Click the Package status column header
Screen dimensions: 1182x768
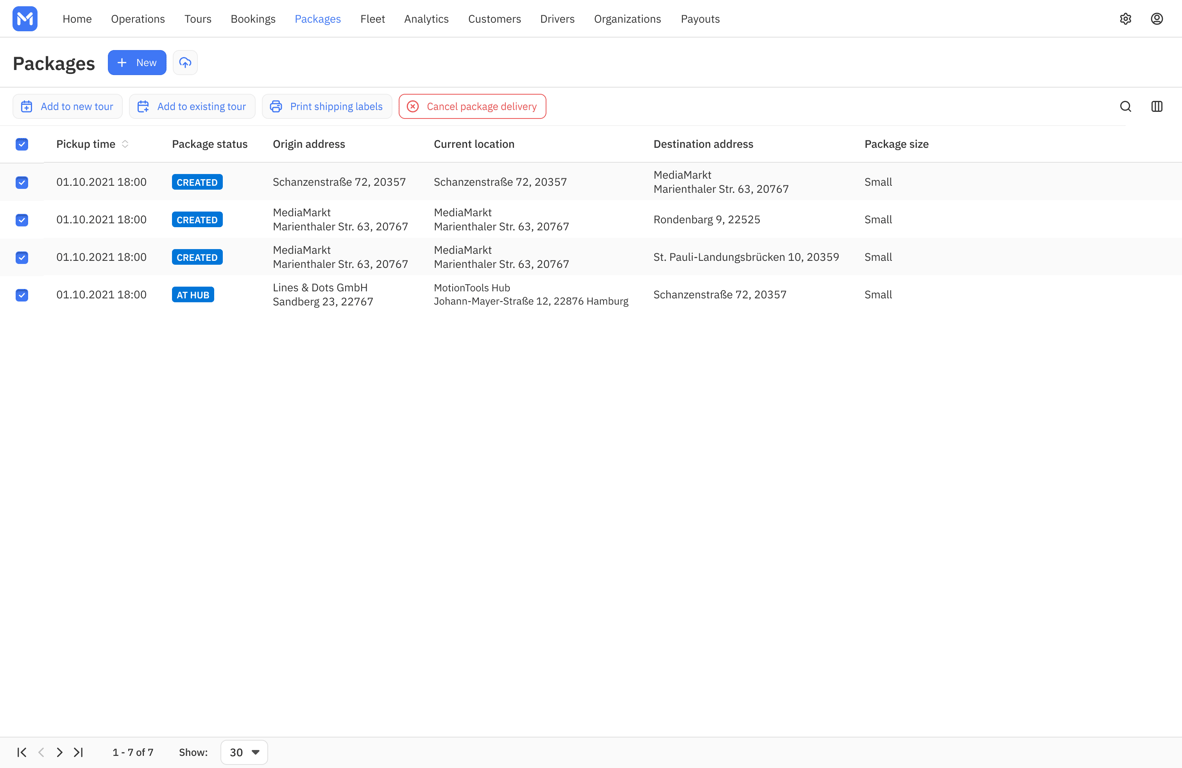pyautogui.click(x=210, y=144)
